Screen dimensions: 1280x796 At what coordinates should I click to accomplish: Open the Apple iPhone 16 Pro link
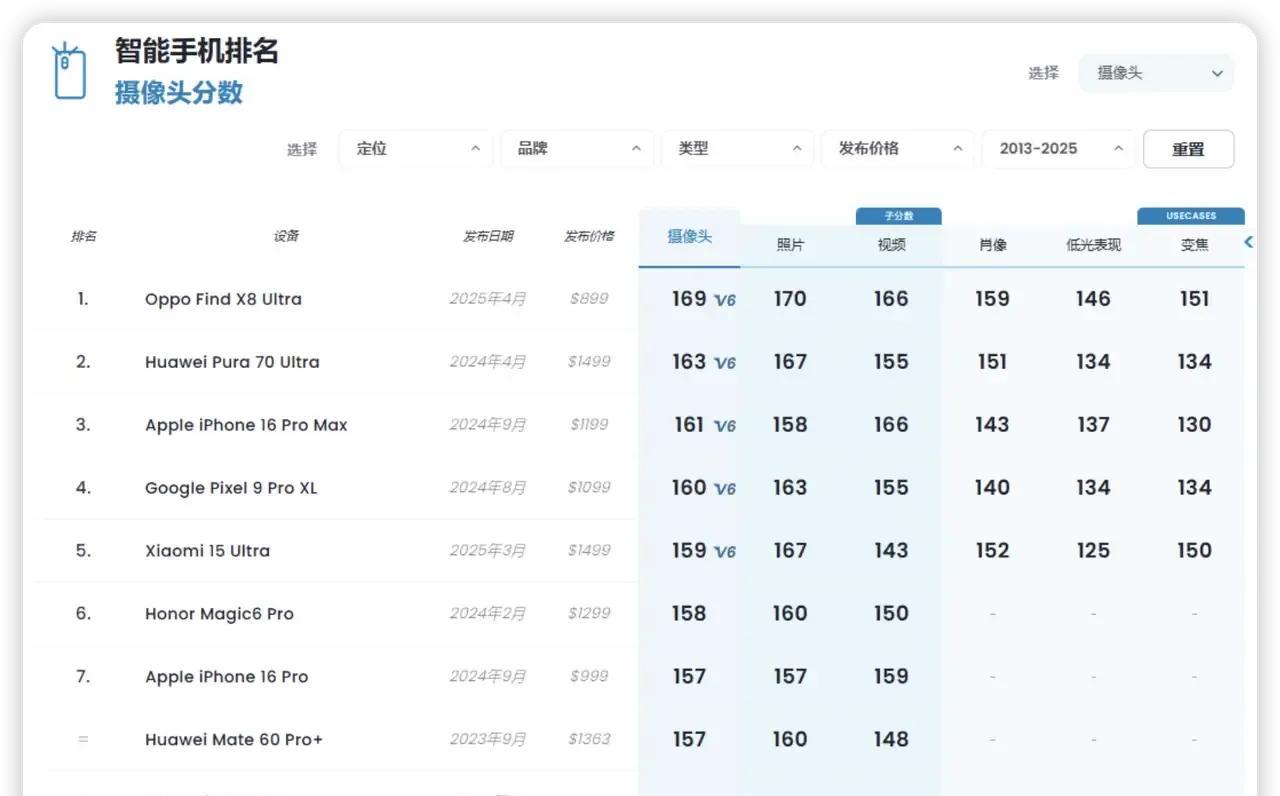[x=226, y=677]
